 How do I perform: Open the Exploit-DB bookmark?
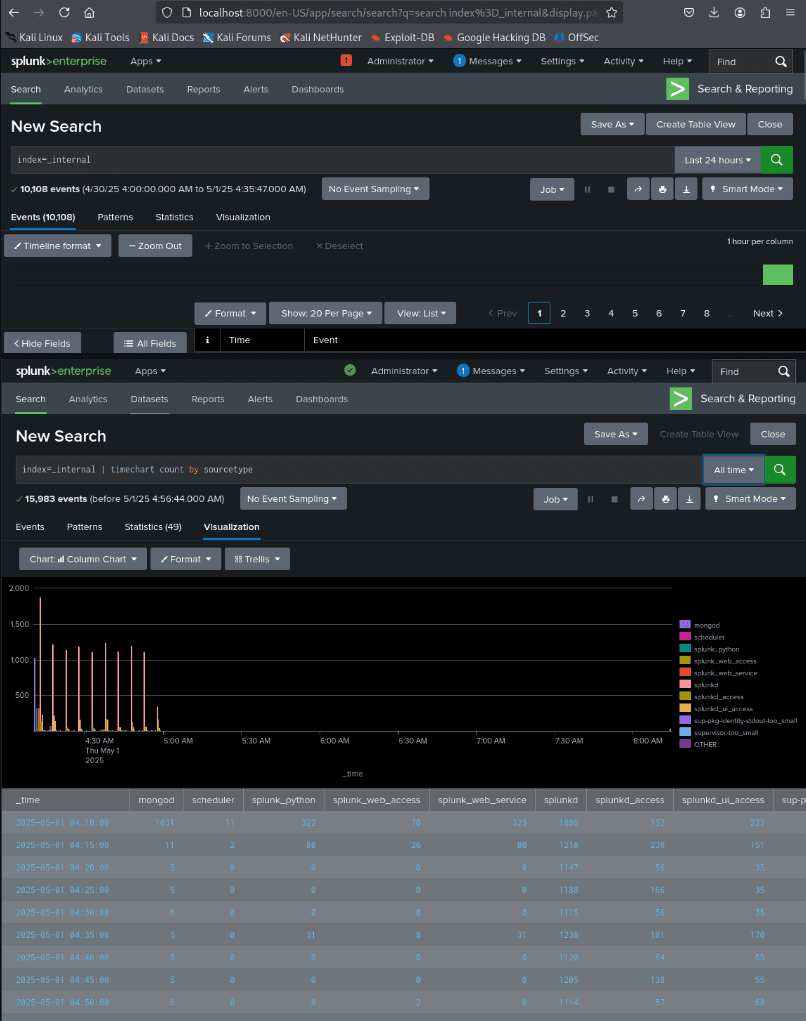403,37
